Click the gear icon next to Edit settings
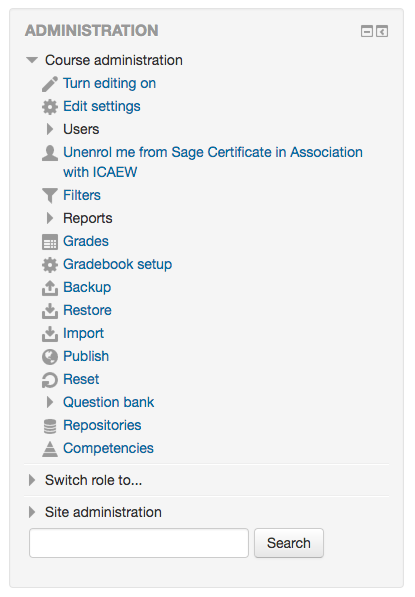Screen dimensions: 415x597 pos(50,107)
